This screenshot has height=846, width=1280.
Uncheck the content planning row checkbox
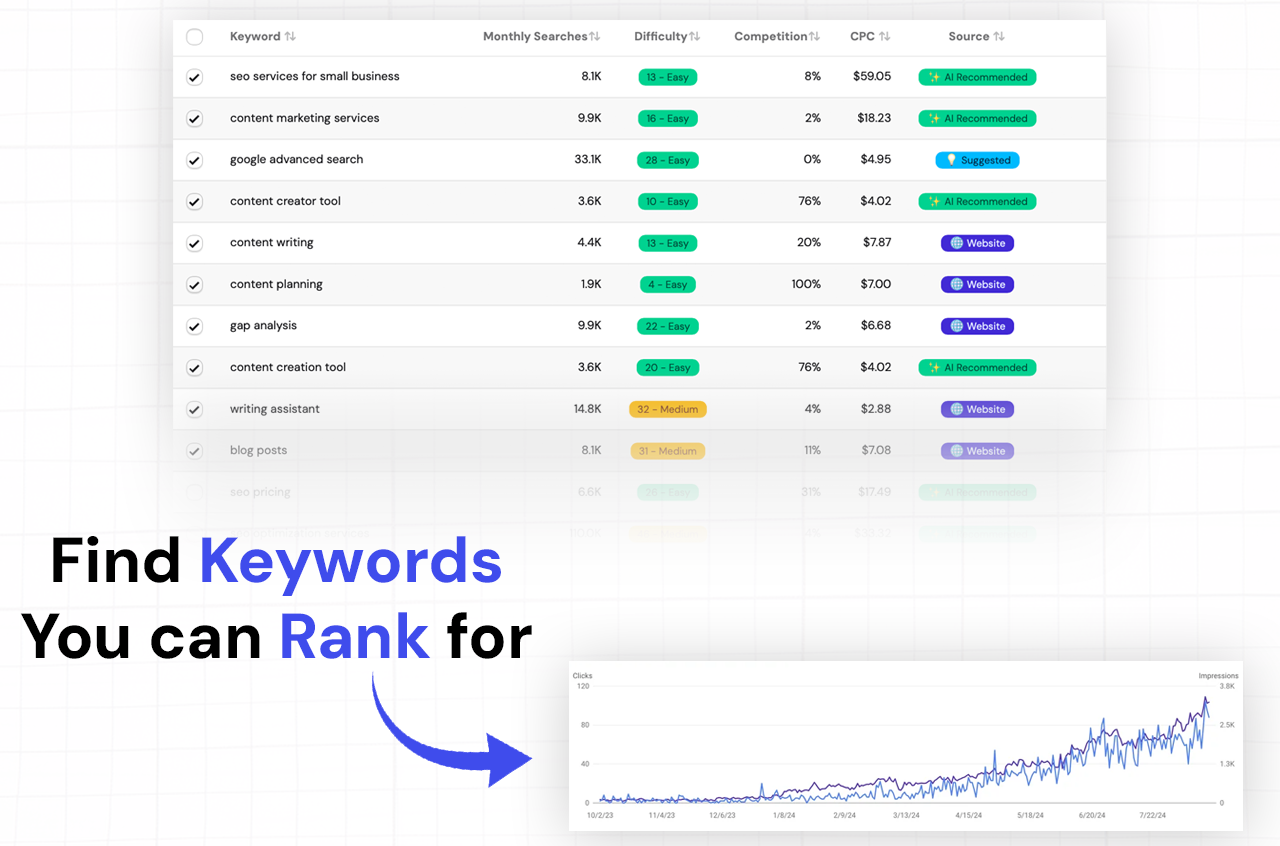pos(194,284)
